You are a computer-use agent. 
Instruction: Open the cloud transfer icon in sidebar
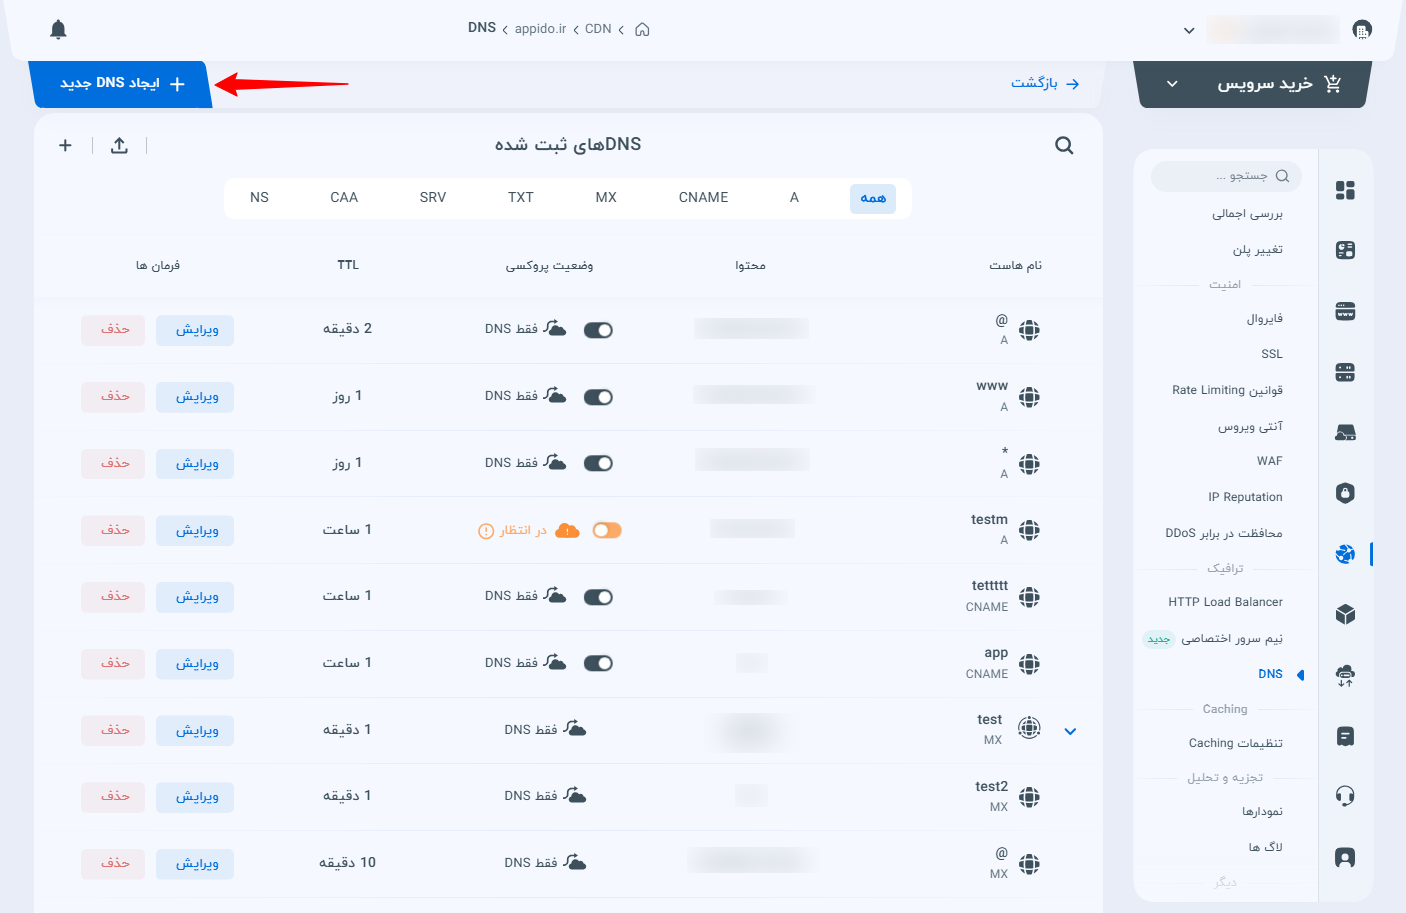point(1345,676)
